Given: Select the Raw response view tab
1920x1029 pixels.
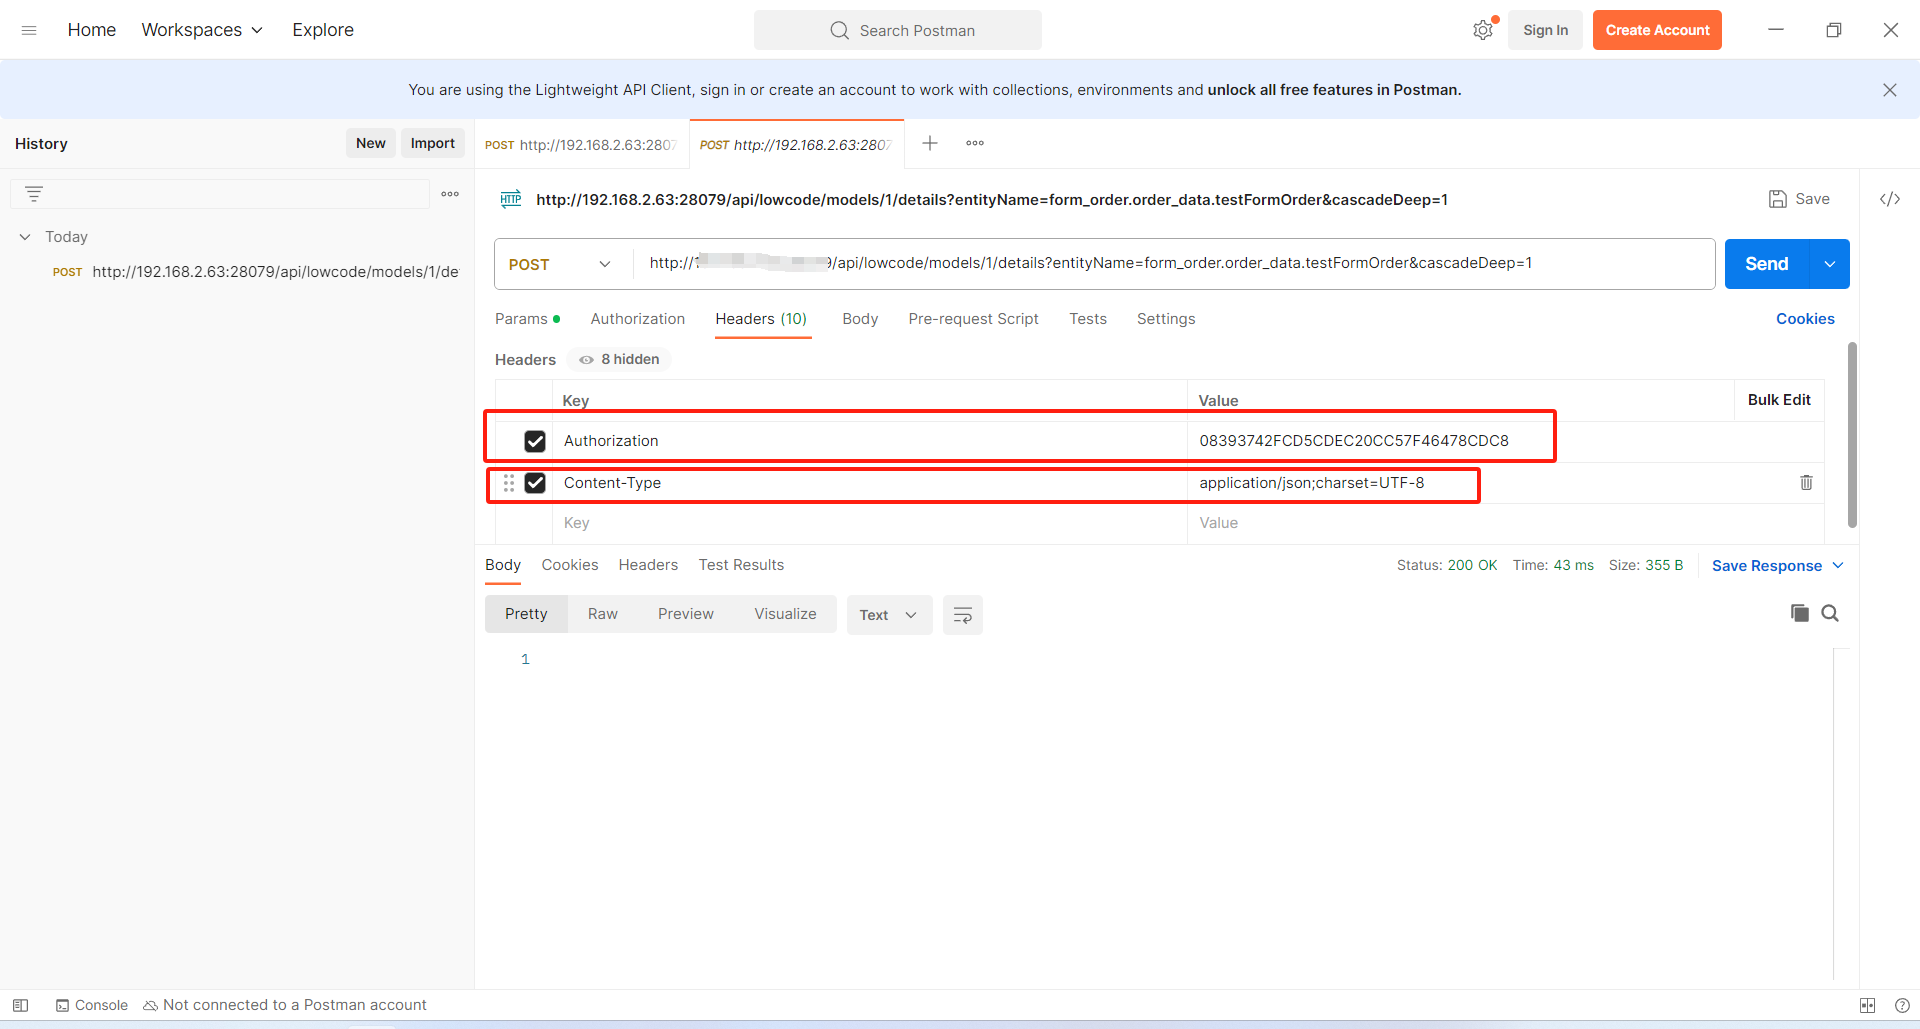Looking at the screenshot, I should 602,614.
